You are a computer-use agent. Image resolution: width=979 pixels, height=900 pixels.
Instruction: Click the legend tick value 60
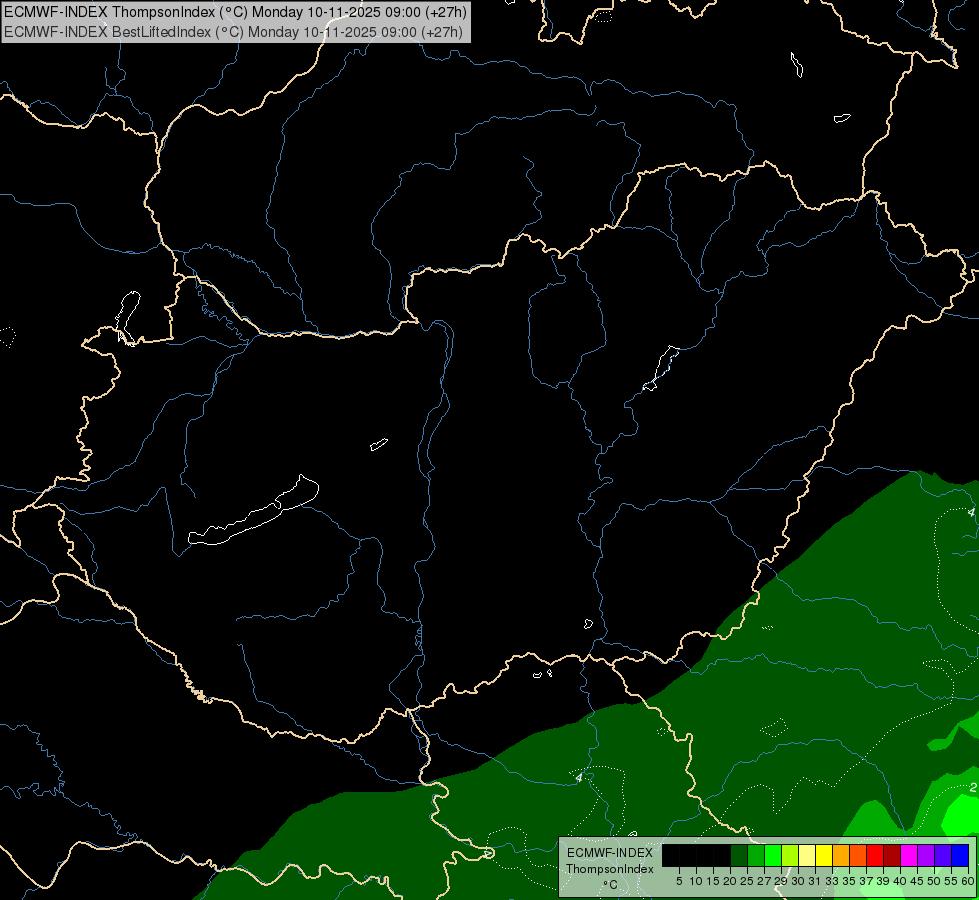point(967,881)
